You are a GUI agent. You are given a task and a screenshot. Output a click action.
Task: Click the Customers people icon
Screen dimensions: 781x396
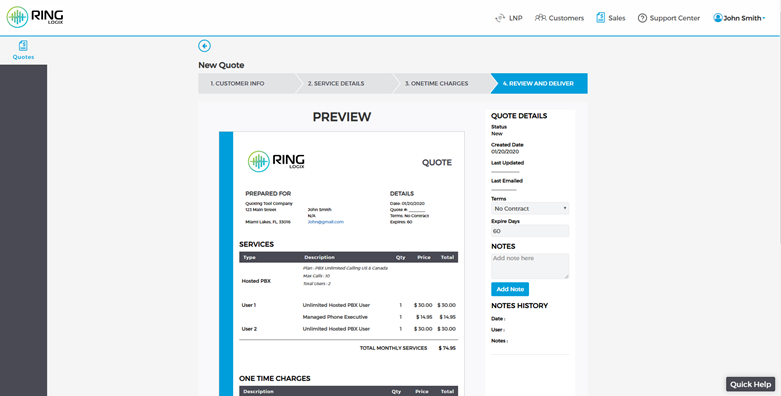click(540, 18)
